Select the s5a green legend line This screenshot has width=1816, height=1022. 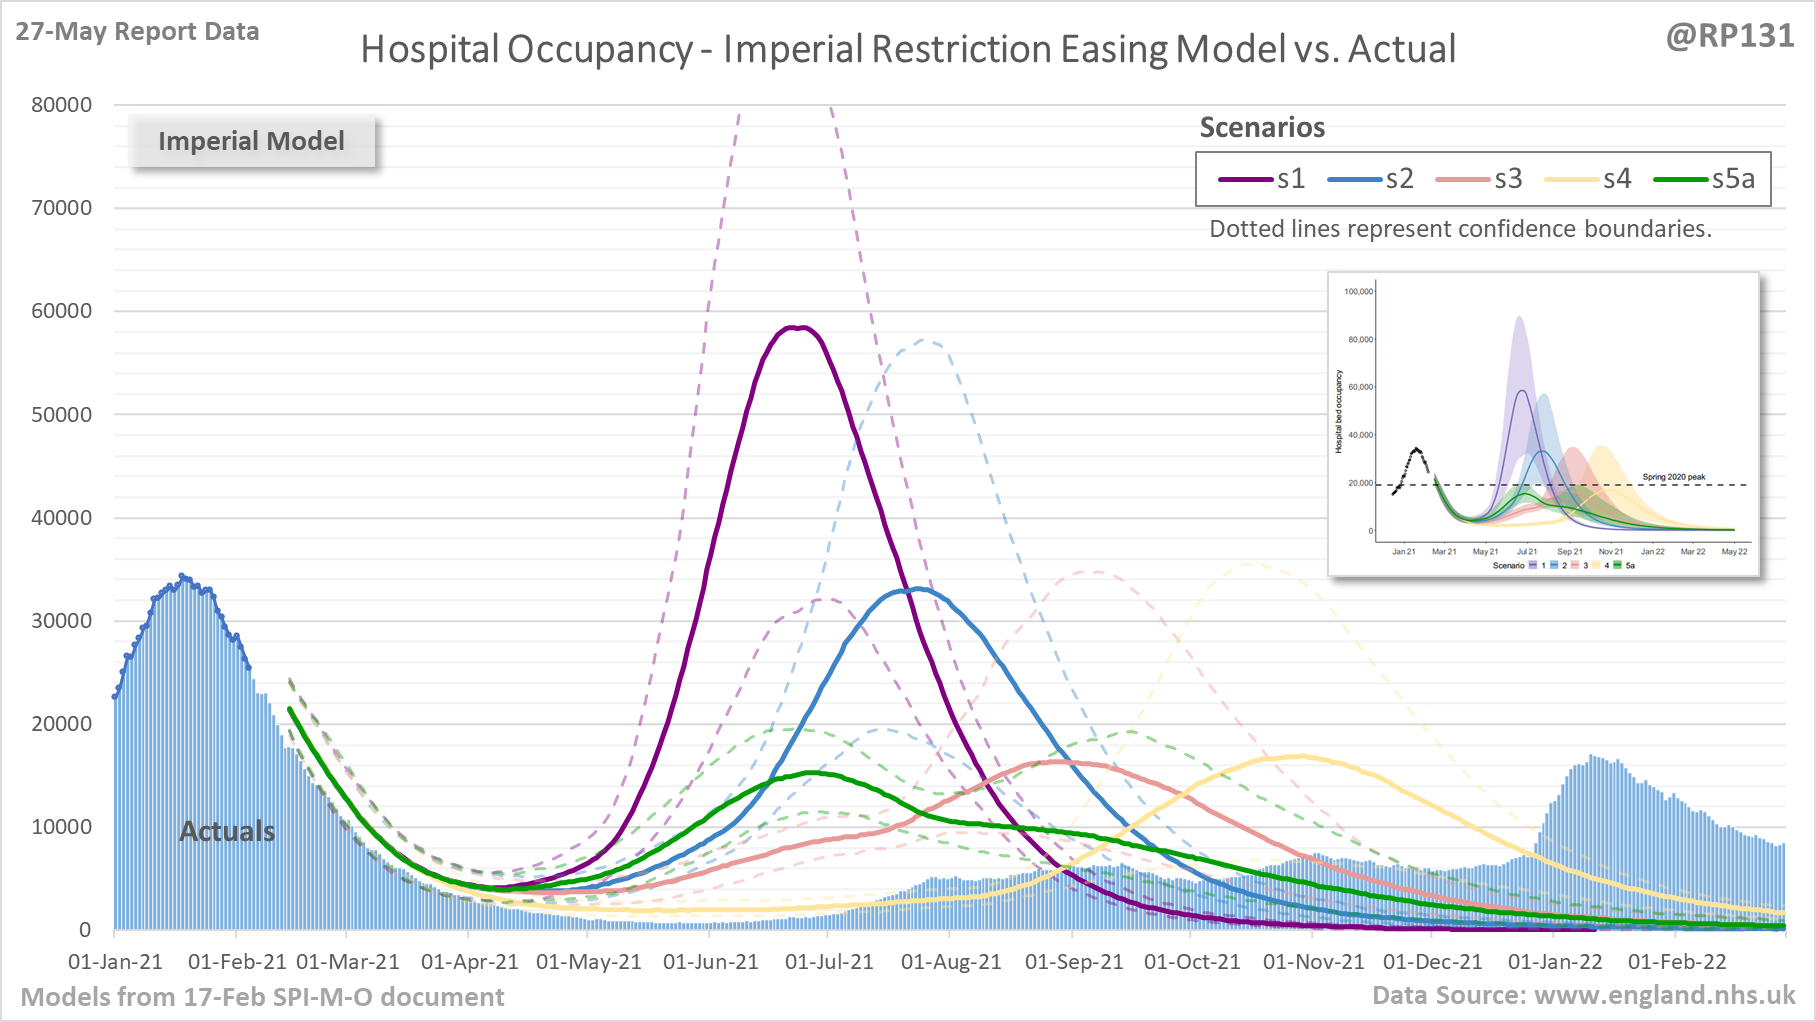click(x=1682, y=180)
